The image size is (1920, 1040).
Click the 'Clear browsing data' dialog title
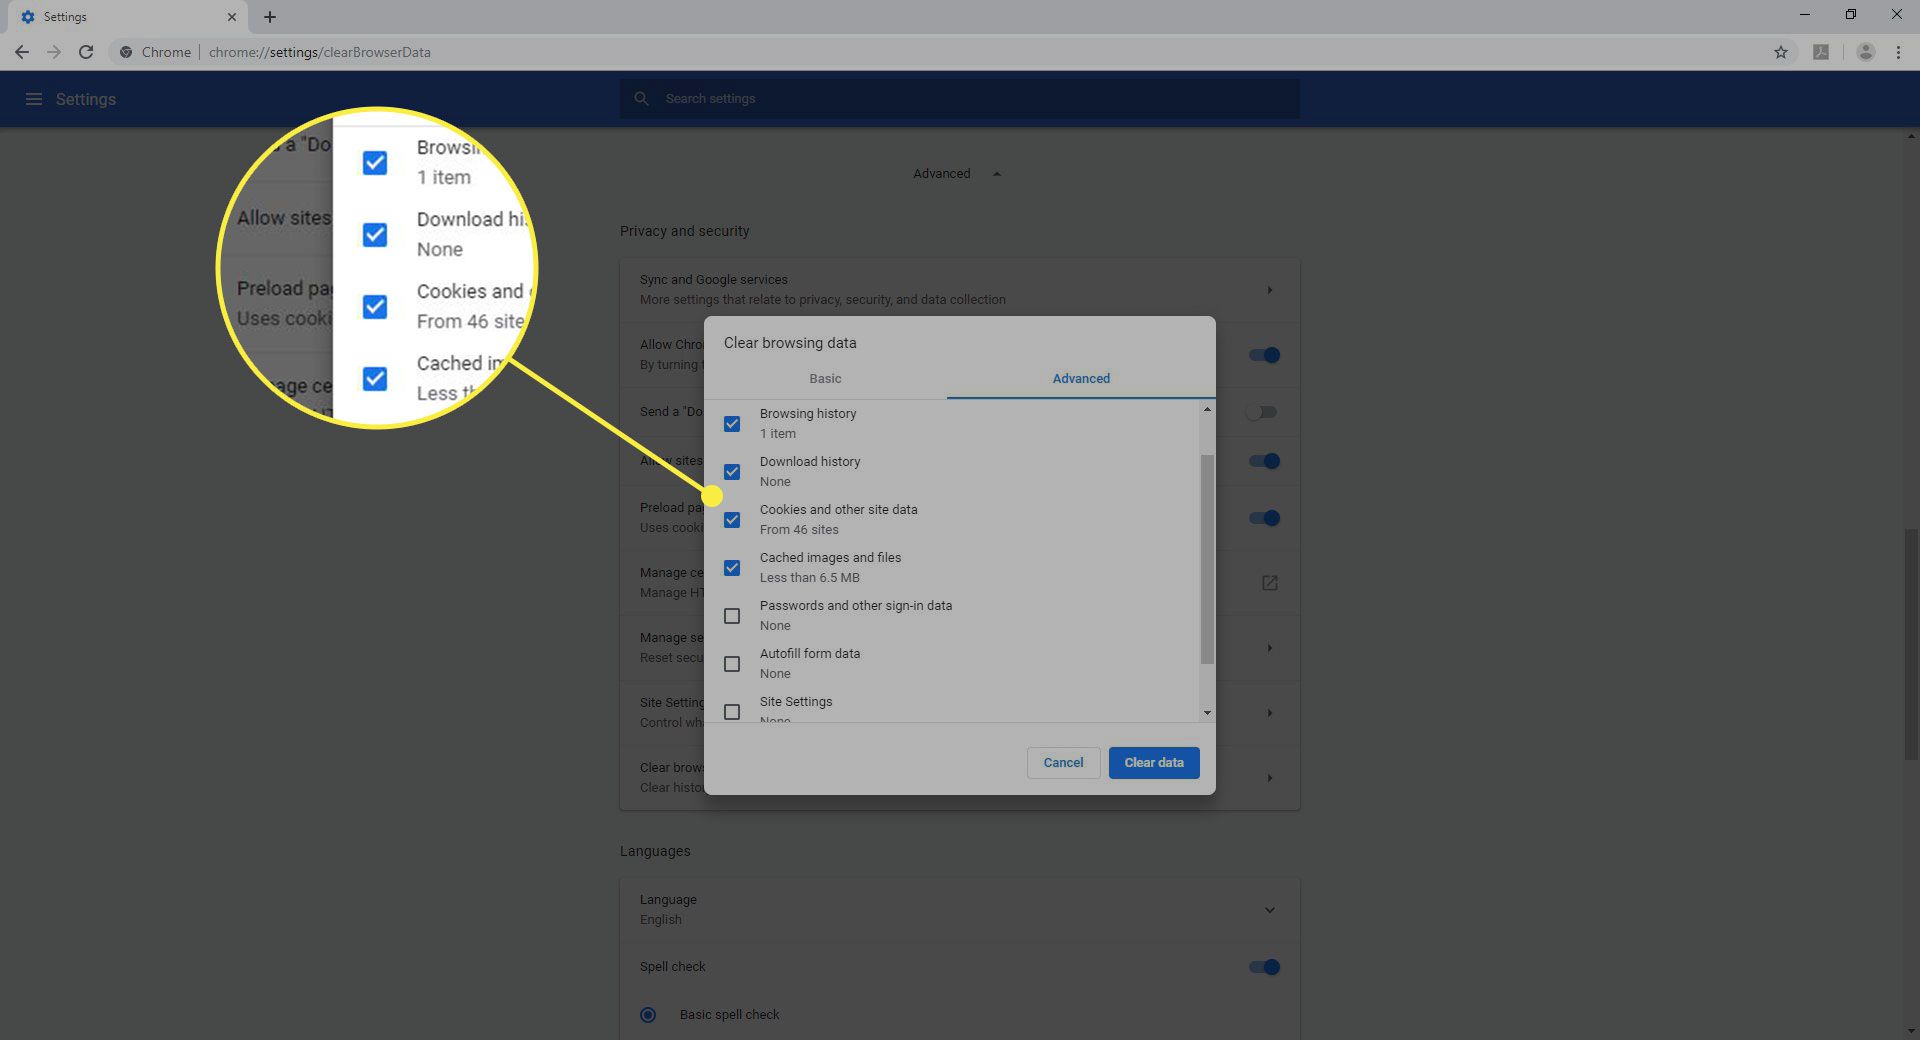[x=790, y=343]
